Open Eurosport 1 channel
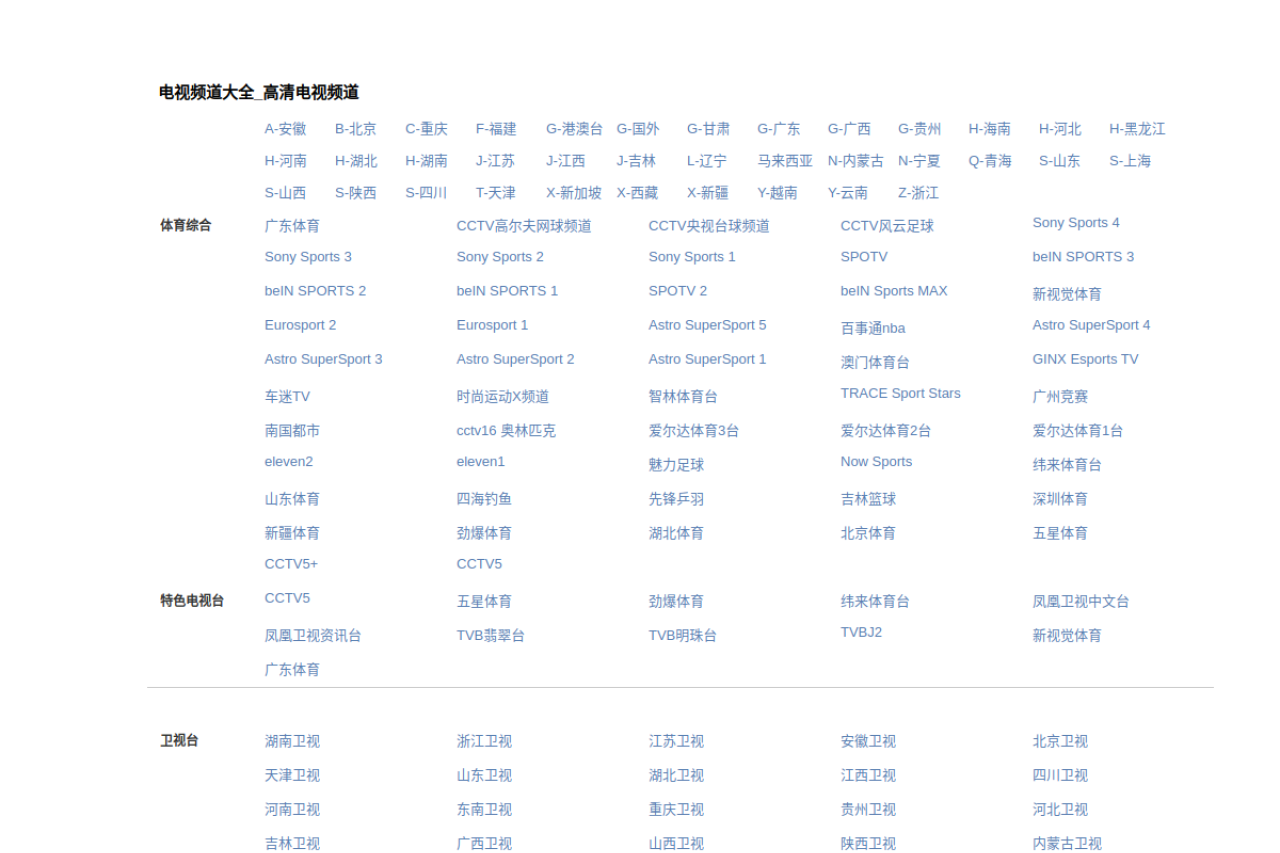Screen dimensions: 1280x853 [492, 325]
